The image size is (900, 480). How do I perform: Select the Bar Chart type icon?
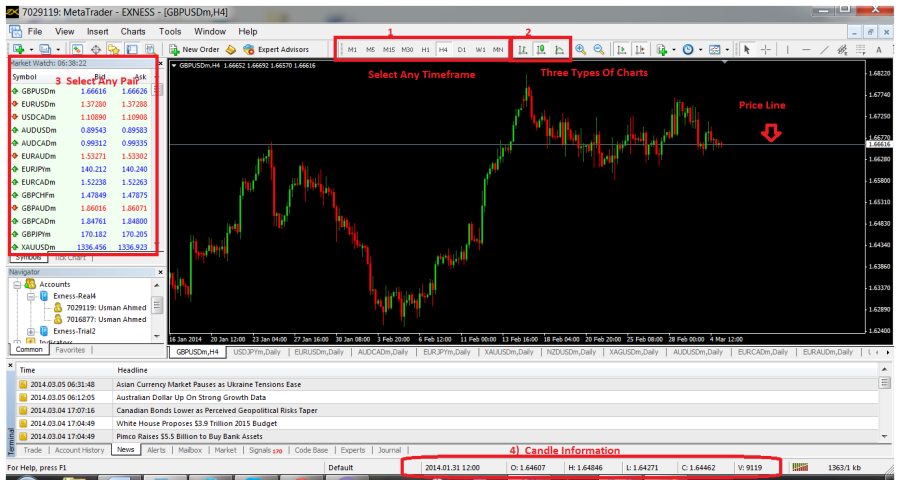522,50
